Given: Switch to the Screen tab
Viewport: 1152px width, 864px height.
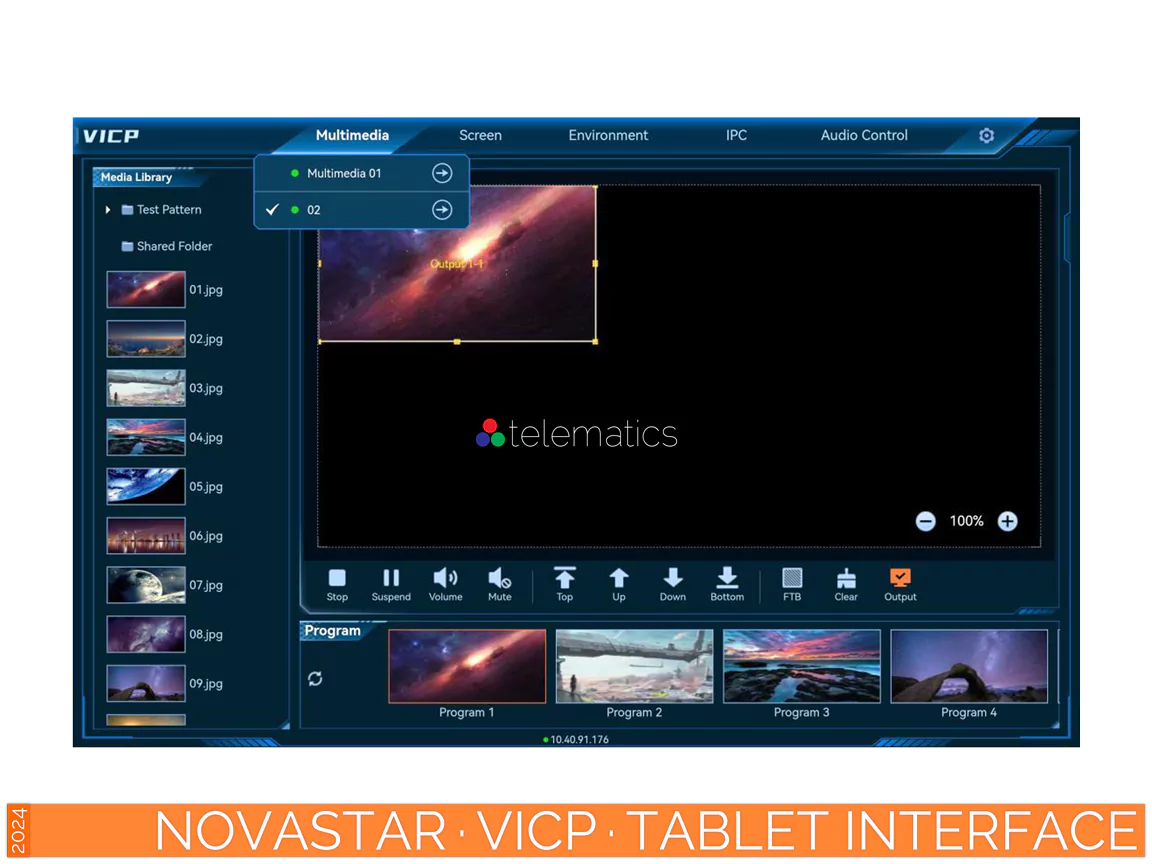Looking at the screenshot, I should pos(480,136).
